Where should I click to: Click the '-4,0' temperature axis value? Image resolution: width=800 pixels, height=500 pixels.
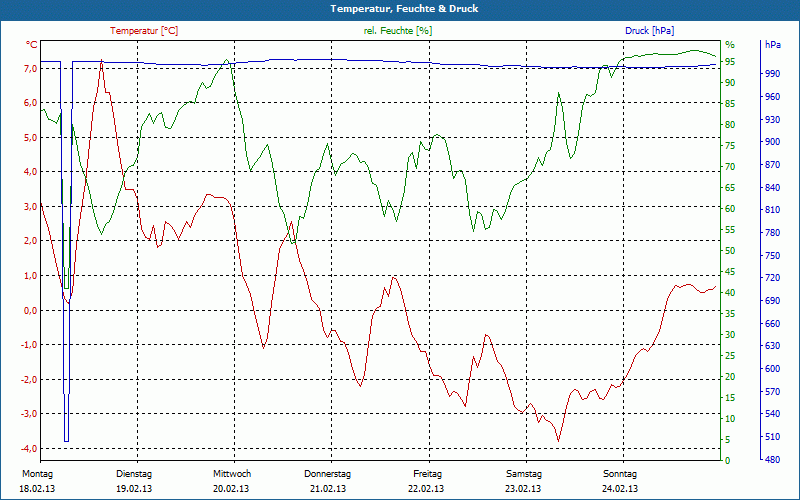click(29, 448)
